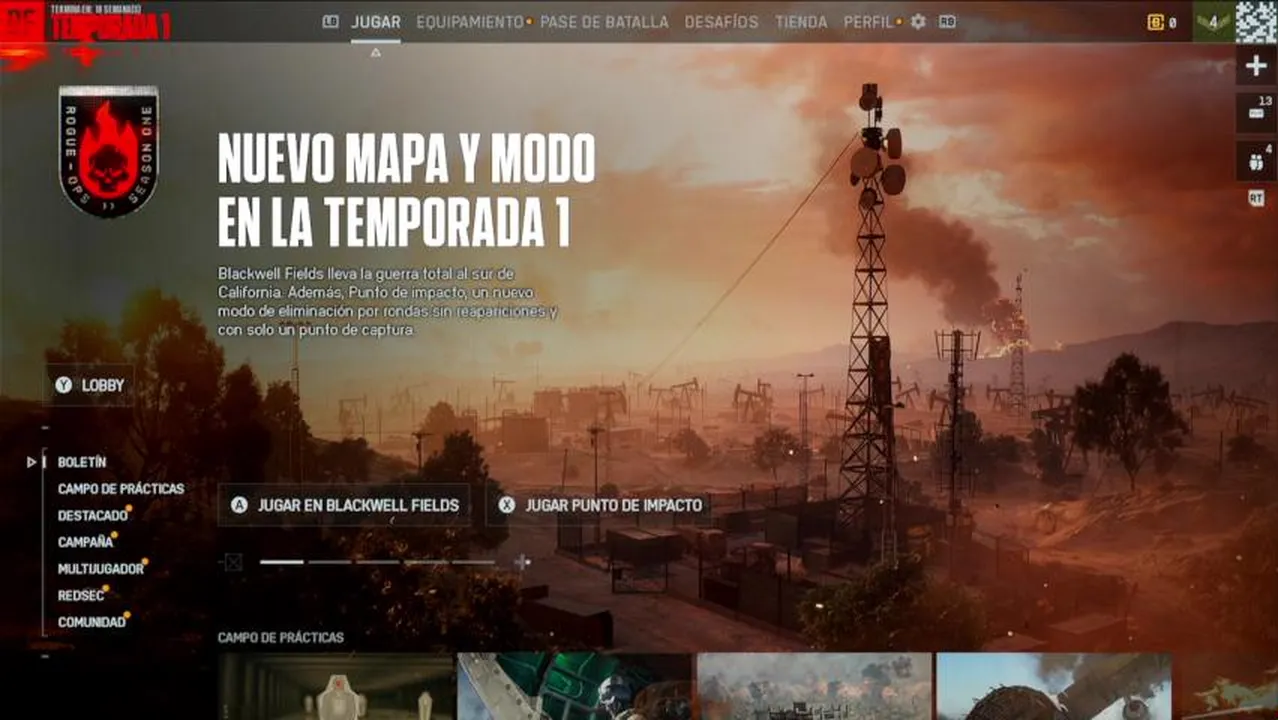Switch to the Jugar tab
Viewport: 1278px width, 720px height.
[x=376, y=21]
